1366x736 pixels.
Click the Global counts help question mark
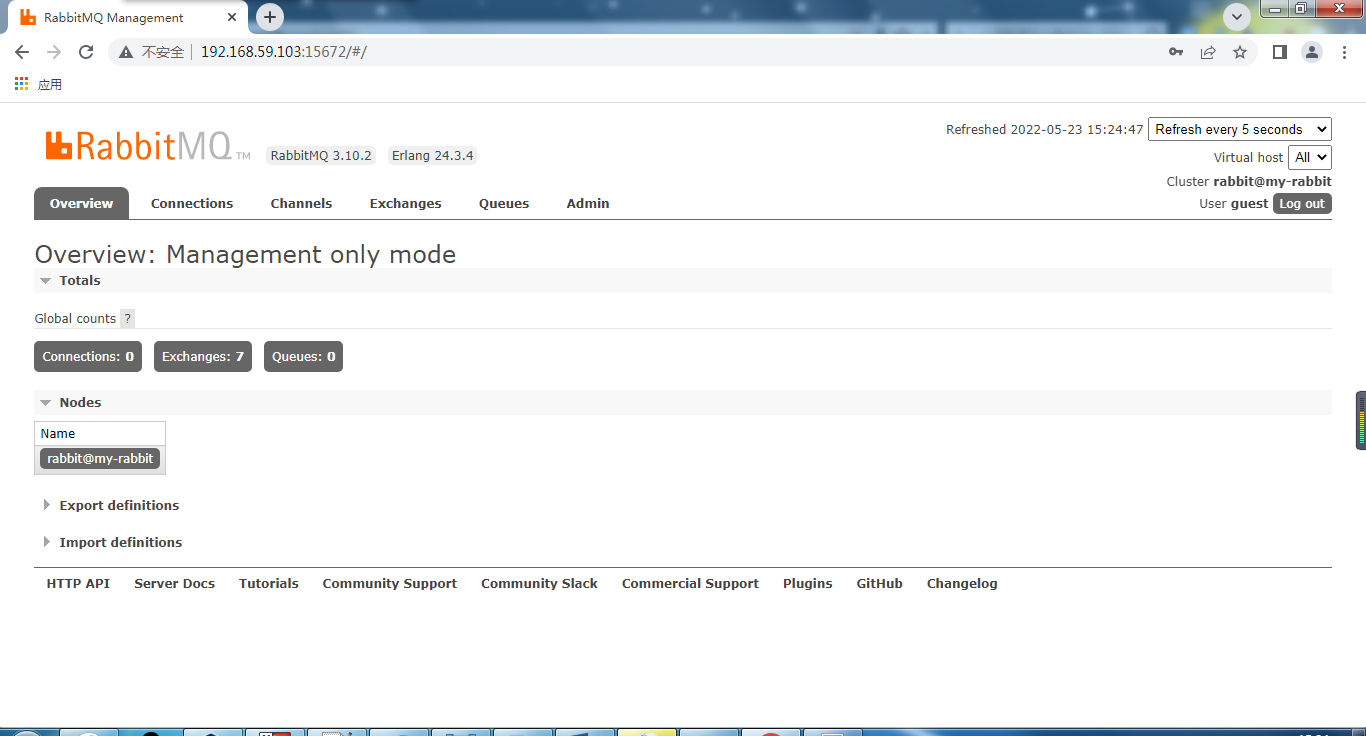(127, 319)
